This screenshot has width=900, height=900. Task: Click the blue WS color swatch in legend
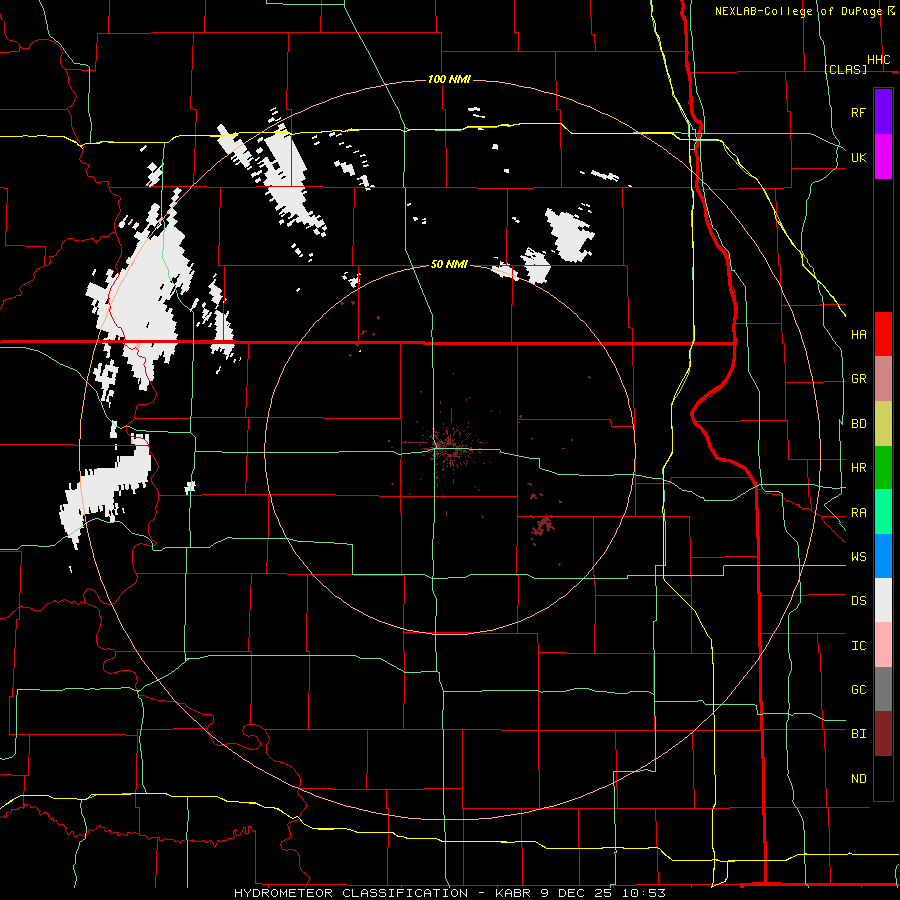pyautogui.click(x=883, y=556)
